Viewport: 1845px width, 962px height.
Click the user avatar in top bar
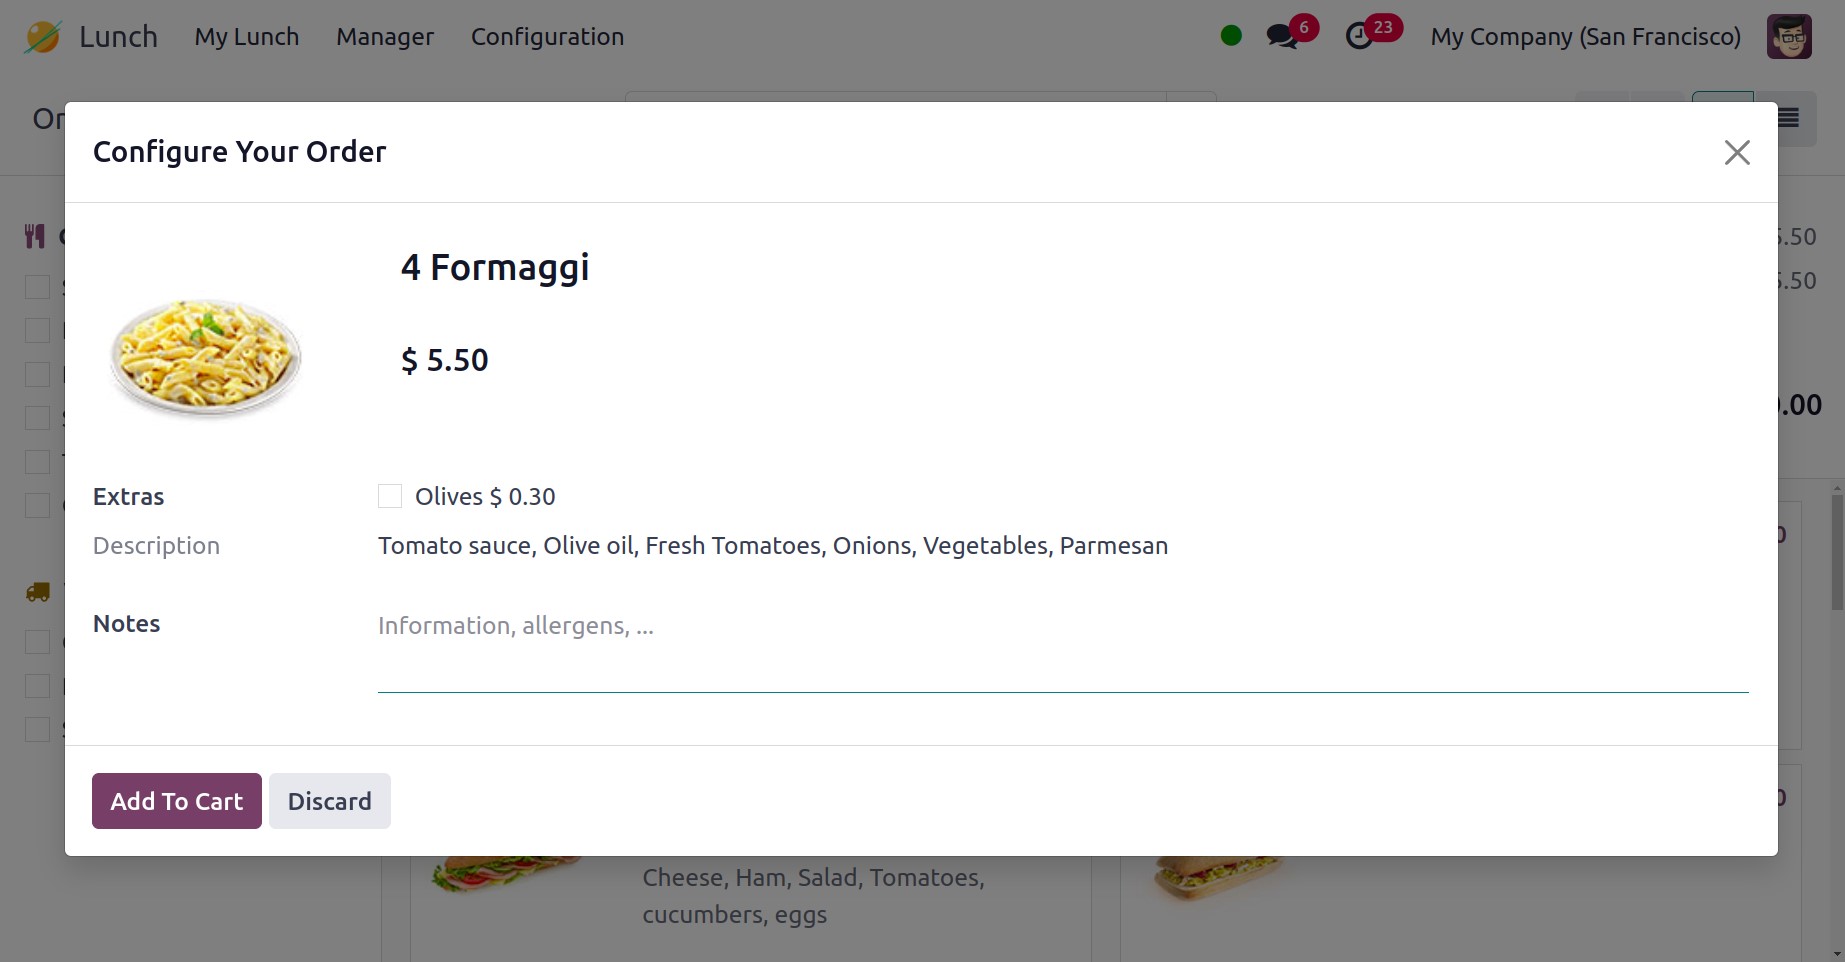[1788, 37]
